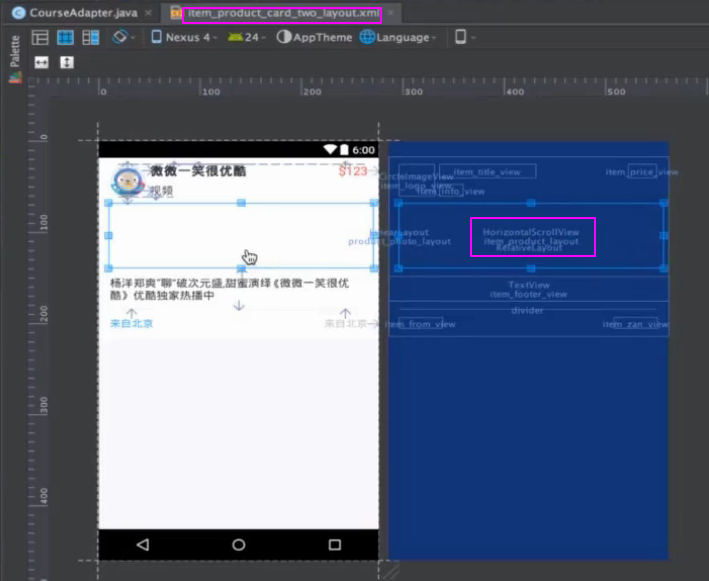Viewport: 709px width, 581px height.
Task: Select HorizontalScrollView in the blueprint
Action: (531, 232)
